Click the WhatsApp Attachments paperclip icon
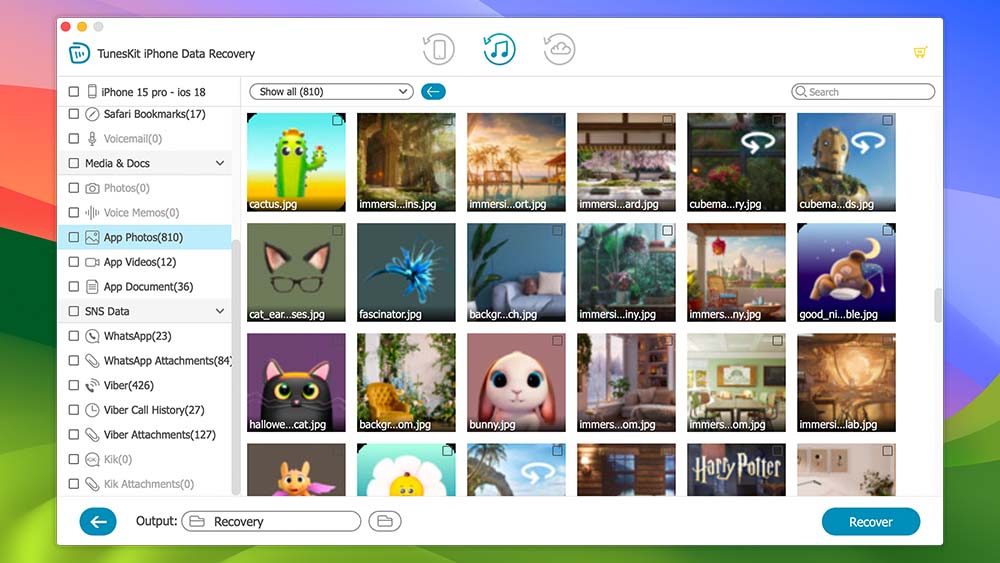This screenshot has height=563, width=1000. pos(92,361)
